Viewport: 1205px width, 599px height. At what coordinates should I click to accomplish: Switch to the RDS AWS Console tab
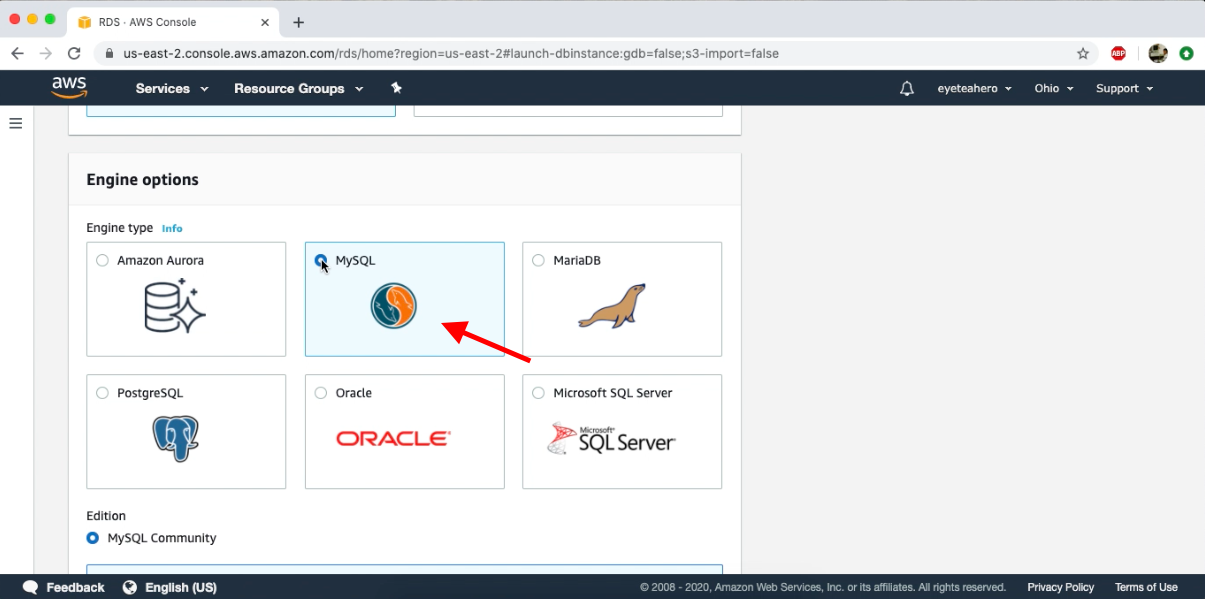click(172, 22)
